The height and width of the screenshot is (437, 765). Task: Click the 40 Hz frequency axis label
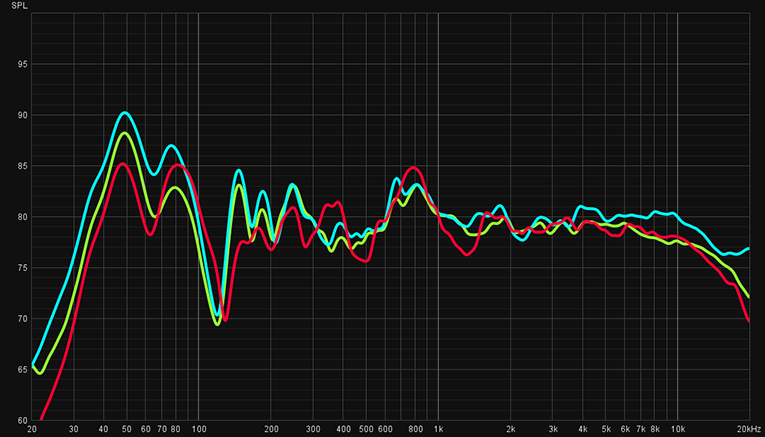tap(104, 430)
